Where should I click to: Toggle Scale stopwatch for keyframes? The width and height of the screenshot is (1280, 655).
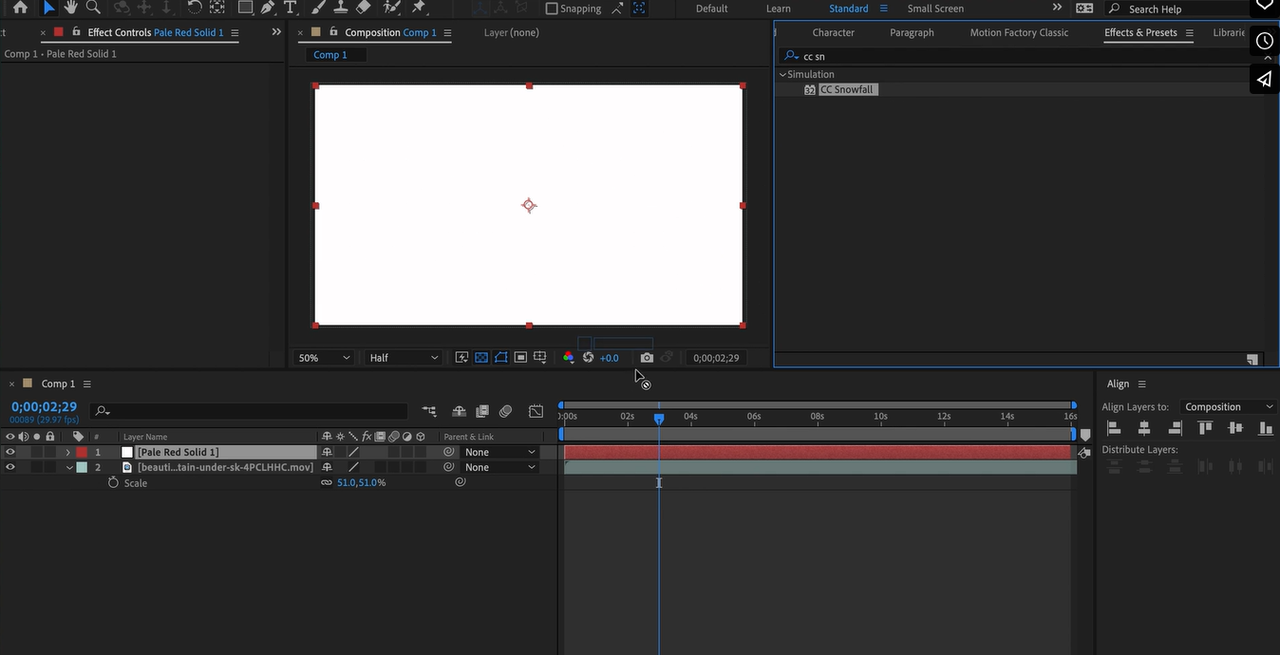113,482
